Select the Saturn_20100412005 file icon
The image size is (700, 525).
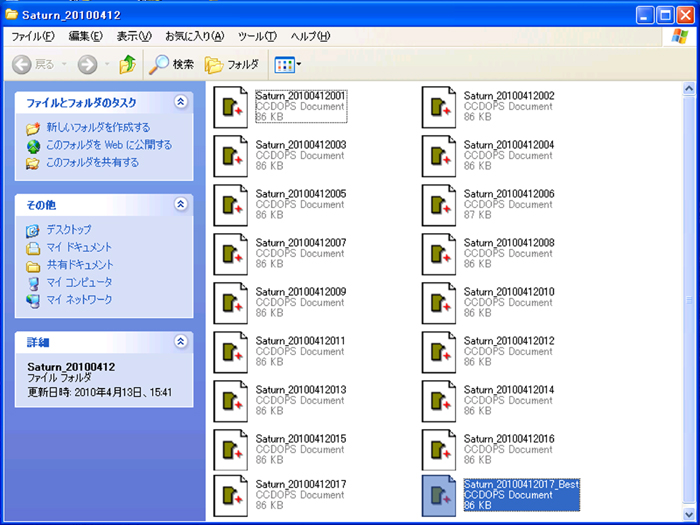point(230,205)
